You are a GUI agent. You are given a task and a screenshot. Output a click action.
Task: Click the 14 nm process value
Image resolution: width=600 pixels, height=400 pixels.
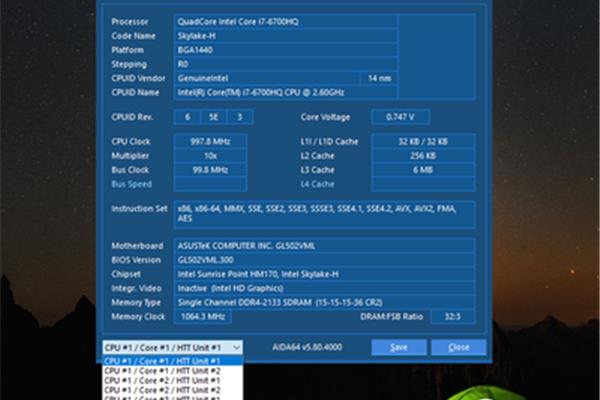tap(379, 78)
